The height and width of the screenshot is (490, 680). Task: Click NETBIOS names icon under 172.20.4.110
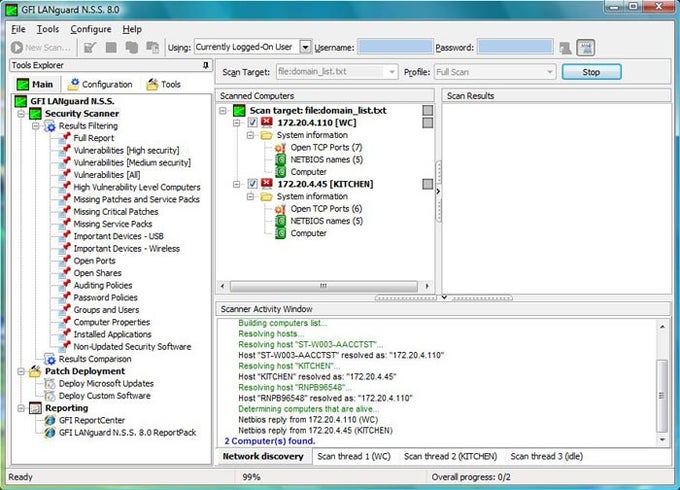click(281, 160)
